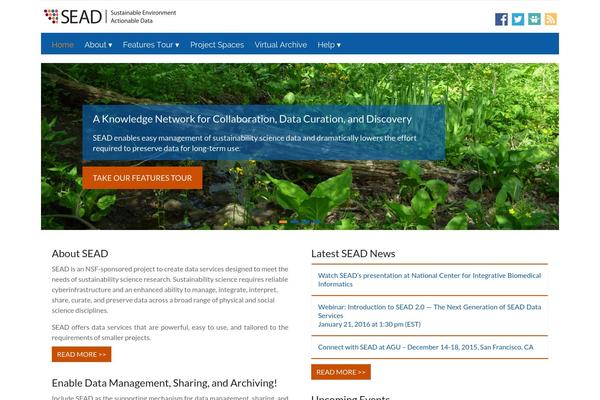Click Read More under Latest SEAD News
Viewport: 600px width, 400px height.
[341, 372]
